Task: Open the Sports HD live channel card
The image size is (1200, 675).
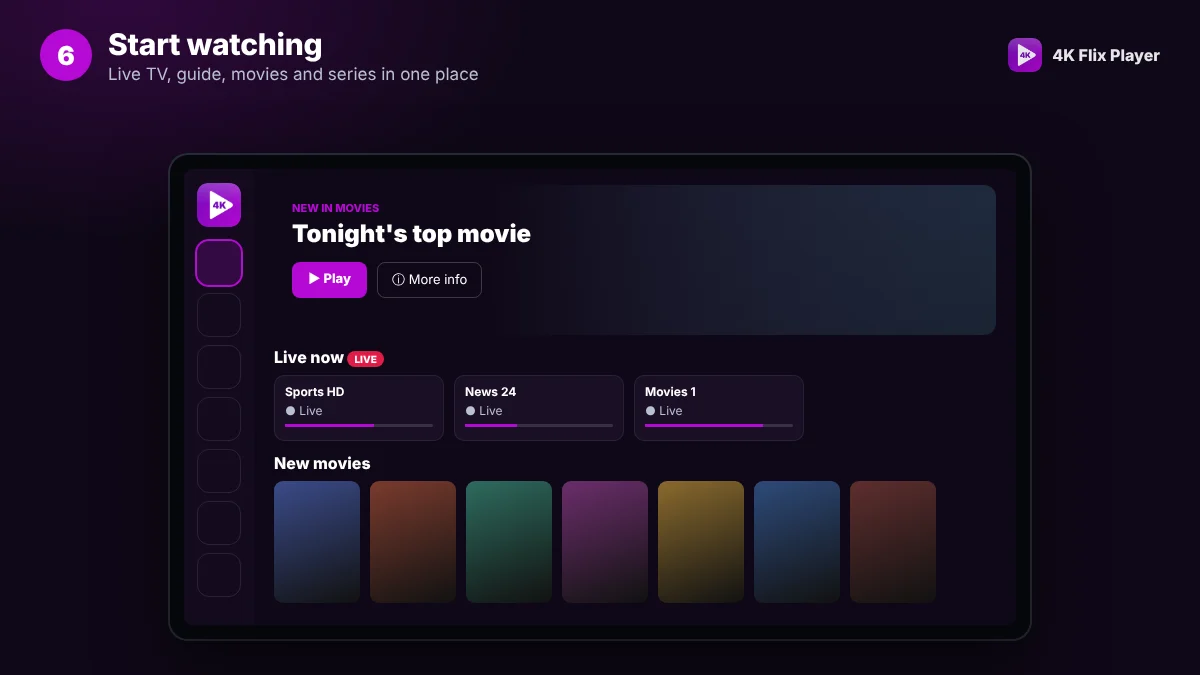Action: [x=359, y=408]
